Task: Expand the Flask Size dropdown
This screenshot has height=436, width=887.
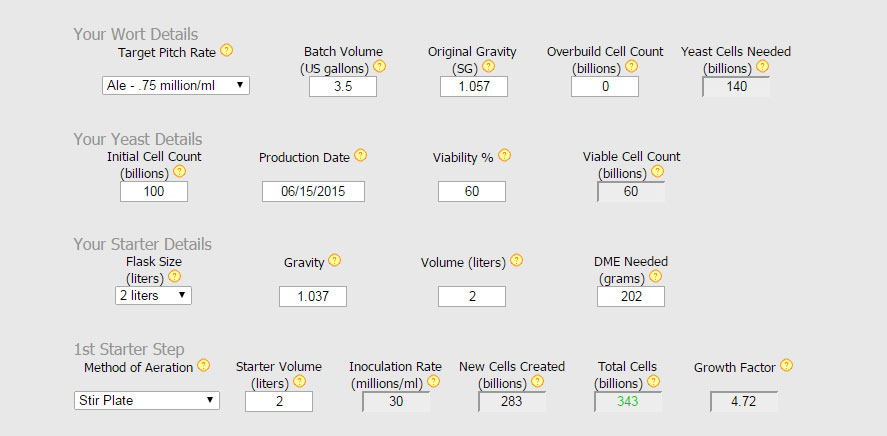Action: coord(153,296)
